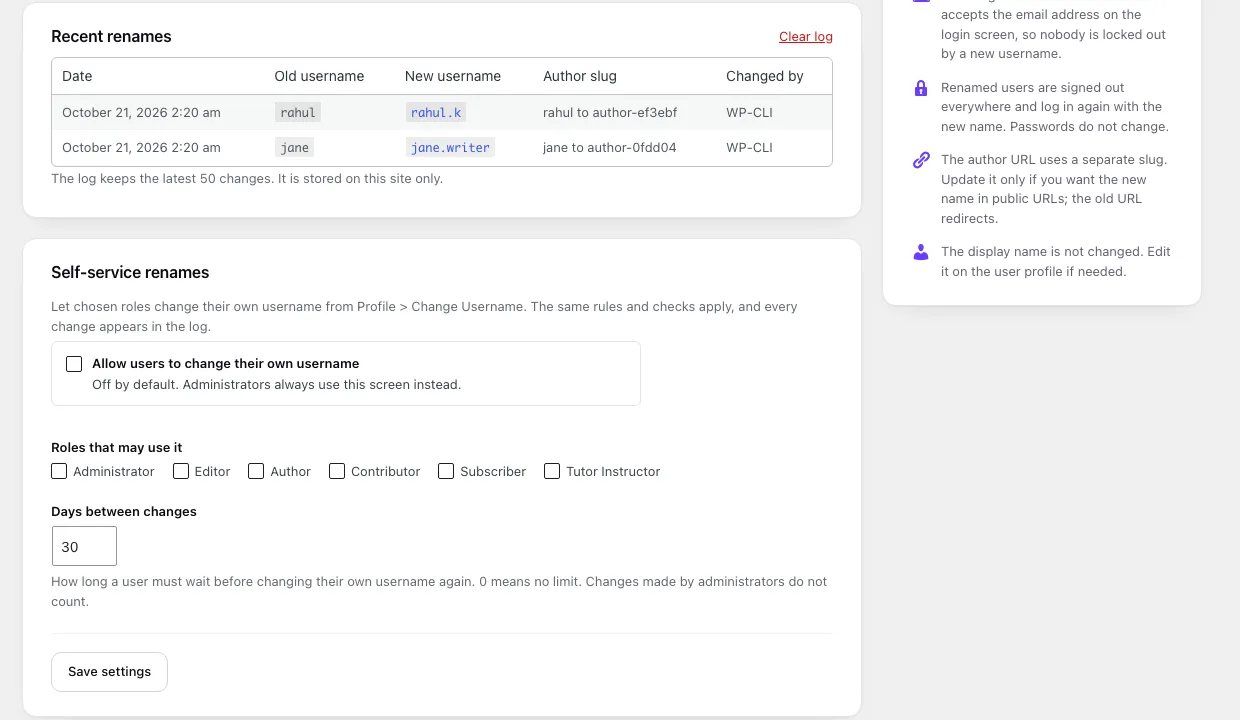Click 'The log keeps the latest 50 changes' note
1240x720 pixels.
(x=247, y=179)
